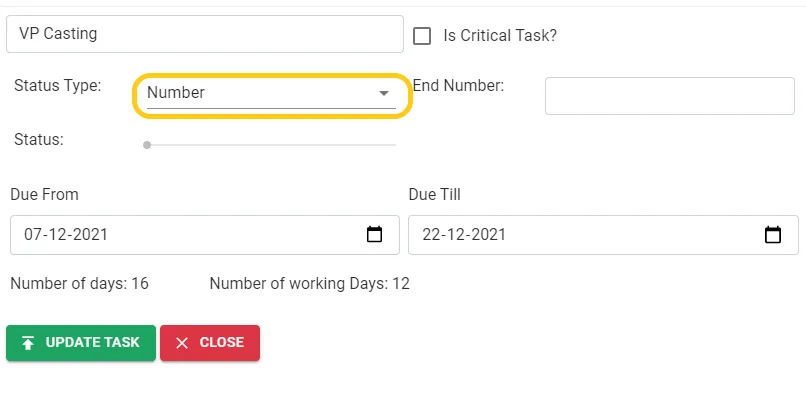Click the 'Number of days: 16' text
806x408 pixels.
(79, 284)
